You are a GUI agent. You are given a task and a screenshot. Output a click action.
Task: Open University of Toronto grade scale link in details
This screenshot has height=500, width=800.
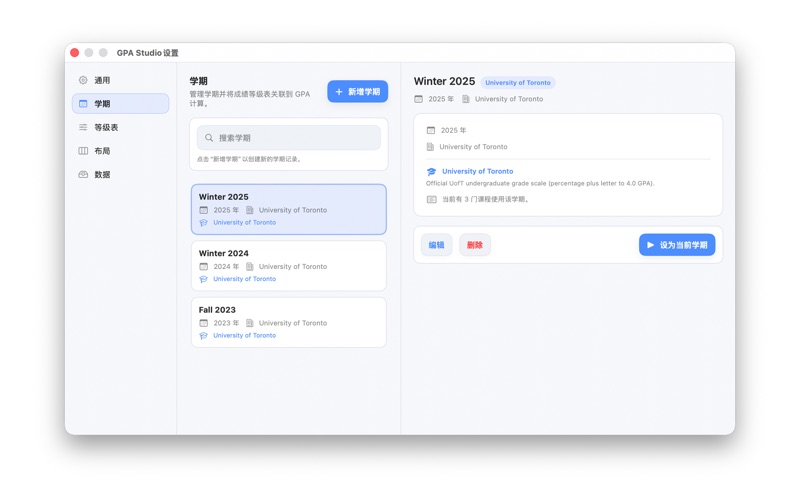pyautogui.click(x=478, y=171)
